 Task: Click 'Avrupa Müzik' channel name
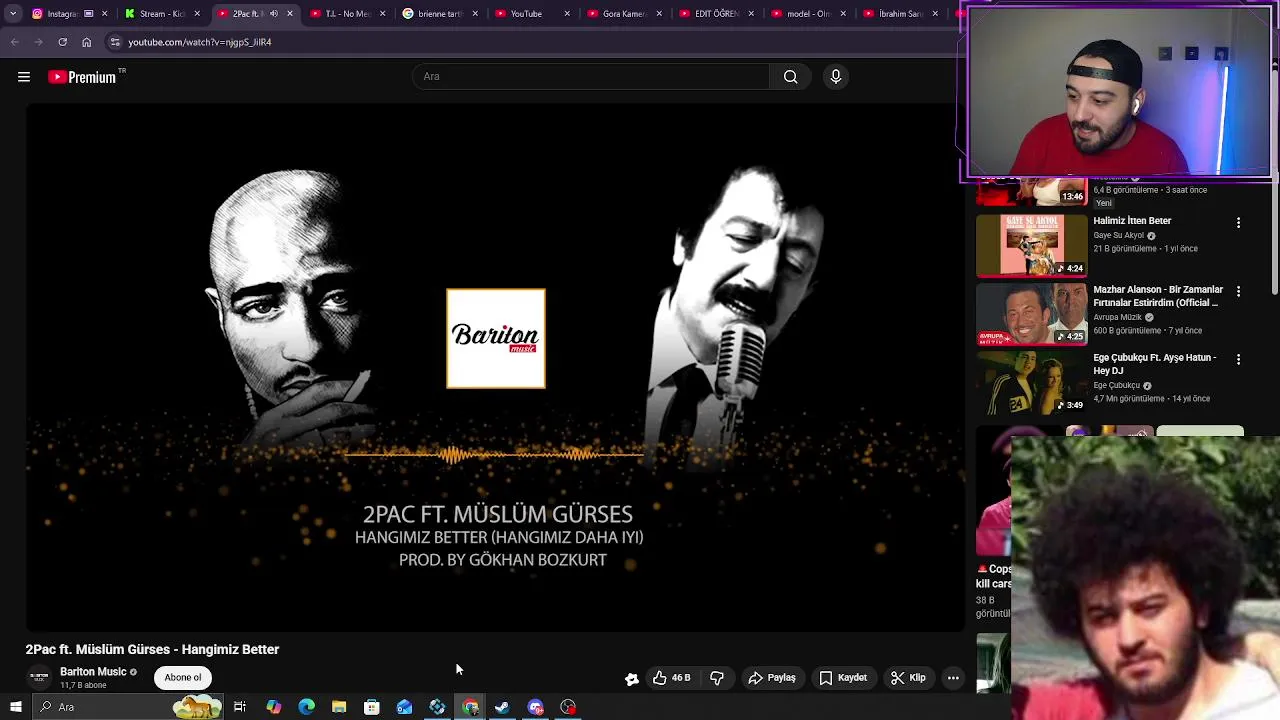click(1117, 317)
